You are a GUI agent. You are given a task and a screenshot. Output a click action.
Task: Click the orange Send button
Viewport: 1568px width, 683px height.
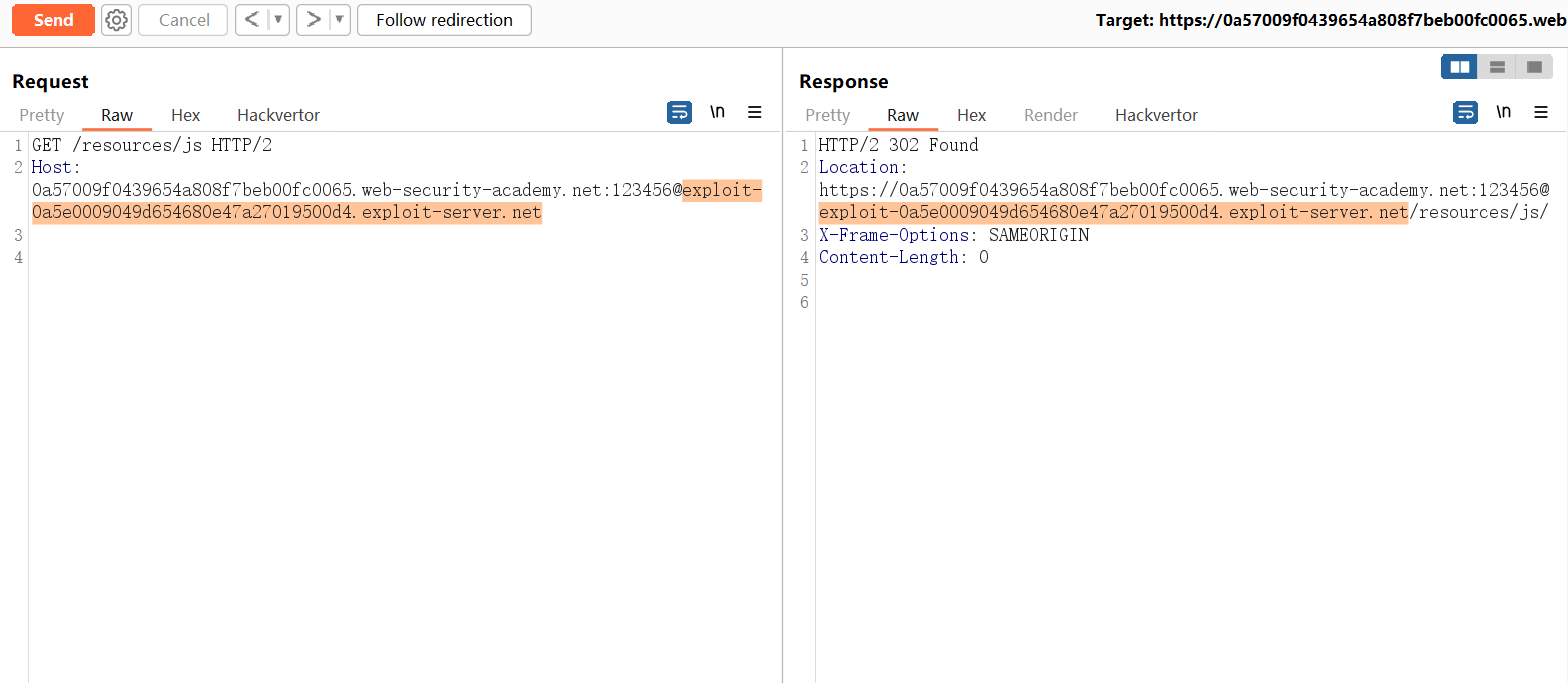(53, 20)
